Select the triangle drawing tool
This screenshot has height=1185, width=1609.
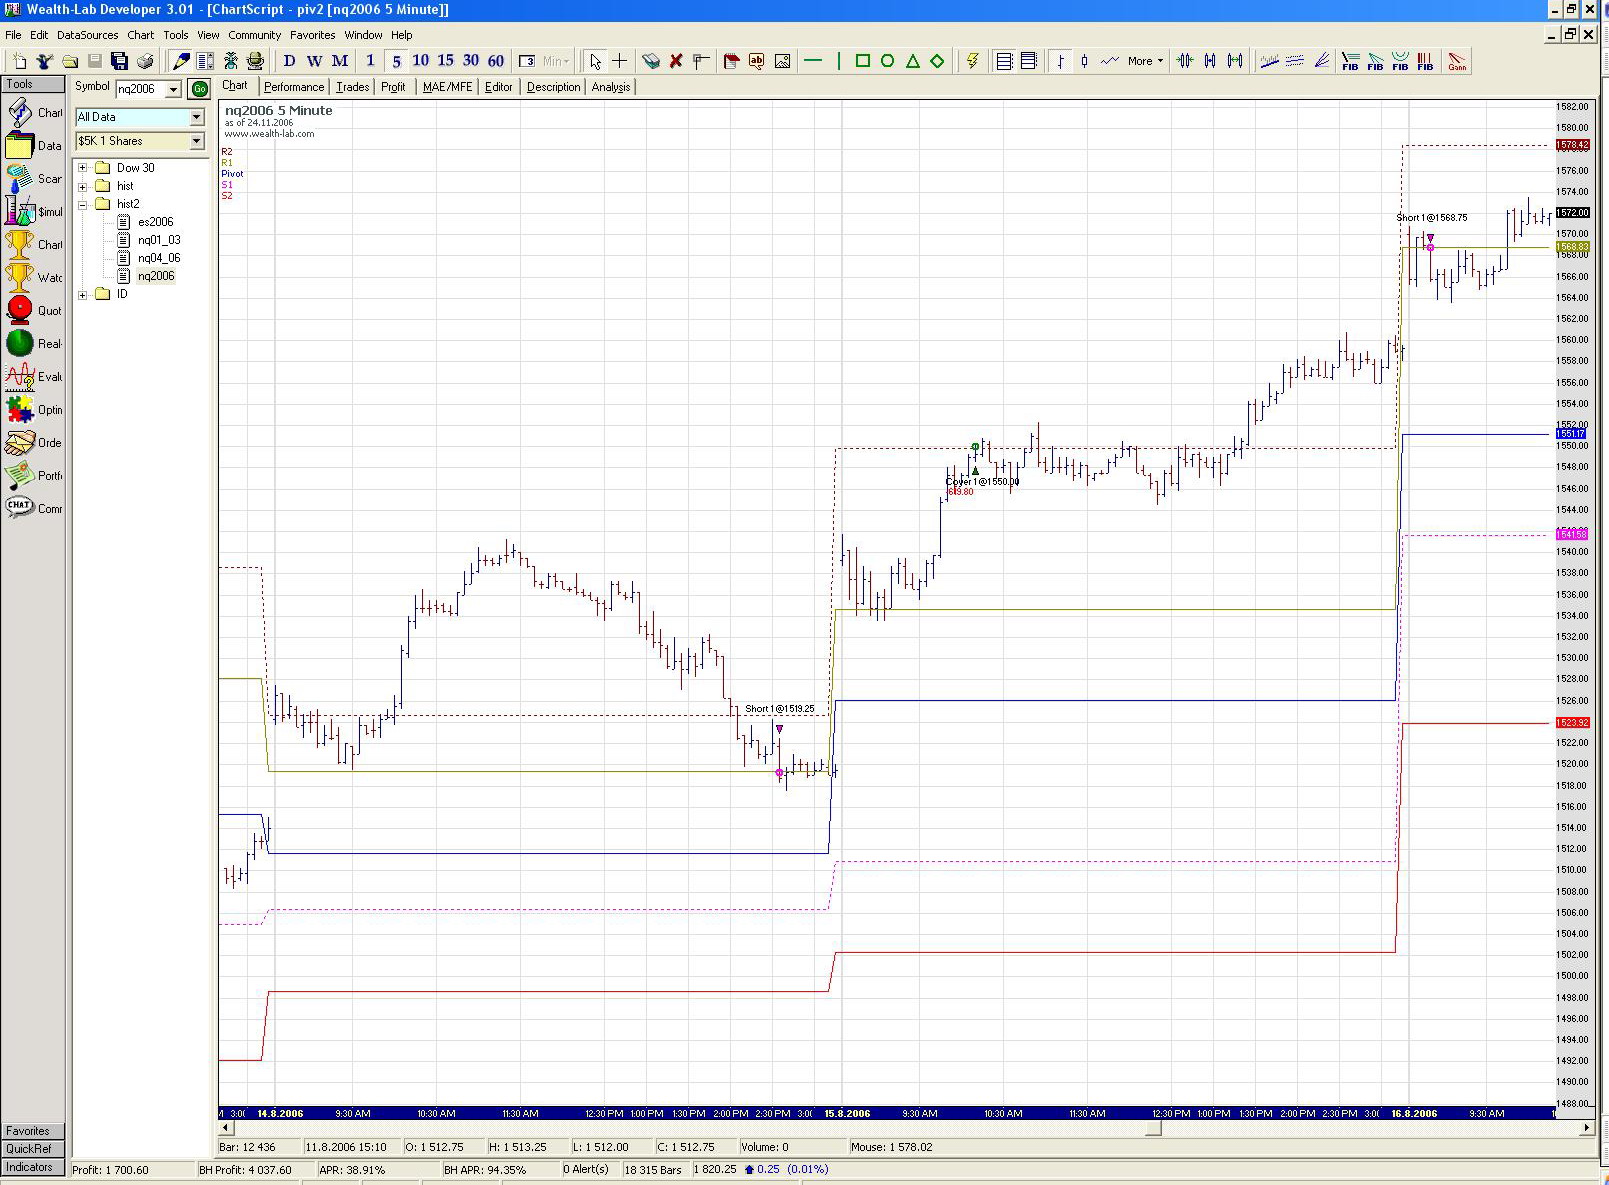click(x=912, y=61)
